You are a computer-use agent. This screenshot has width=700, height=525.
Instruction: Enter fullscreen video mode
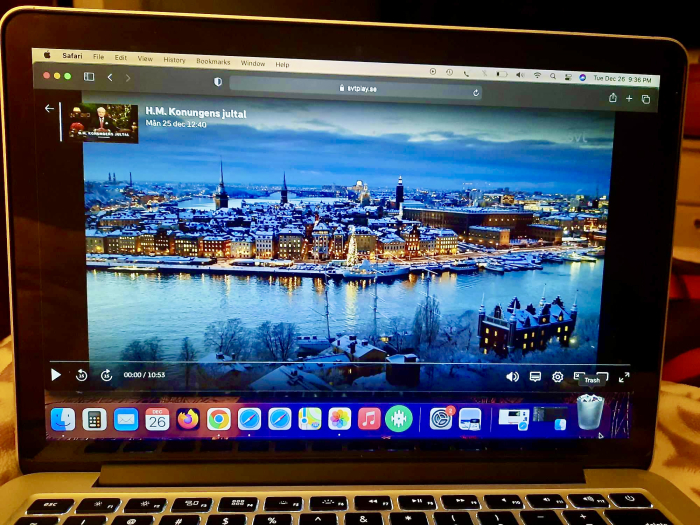tap(624, 377)
